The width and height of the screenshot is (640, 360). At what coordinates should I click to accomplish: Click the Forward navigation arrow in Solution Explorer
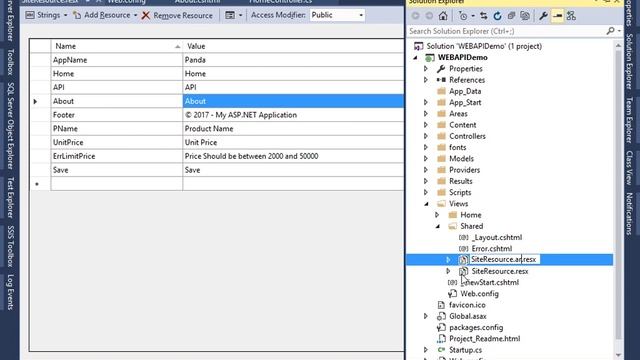[429, 16]
